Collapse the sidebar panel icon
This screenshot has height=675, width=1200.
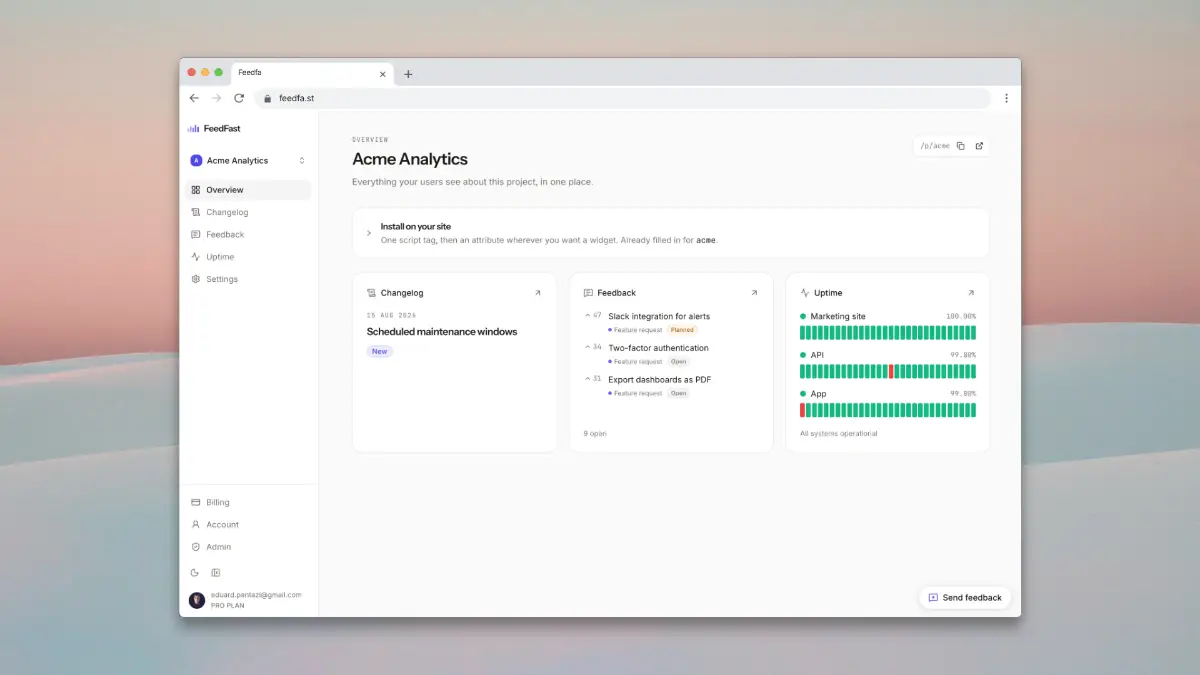pyautogui.click(x=215, y=573)
